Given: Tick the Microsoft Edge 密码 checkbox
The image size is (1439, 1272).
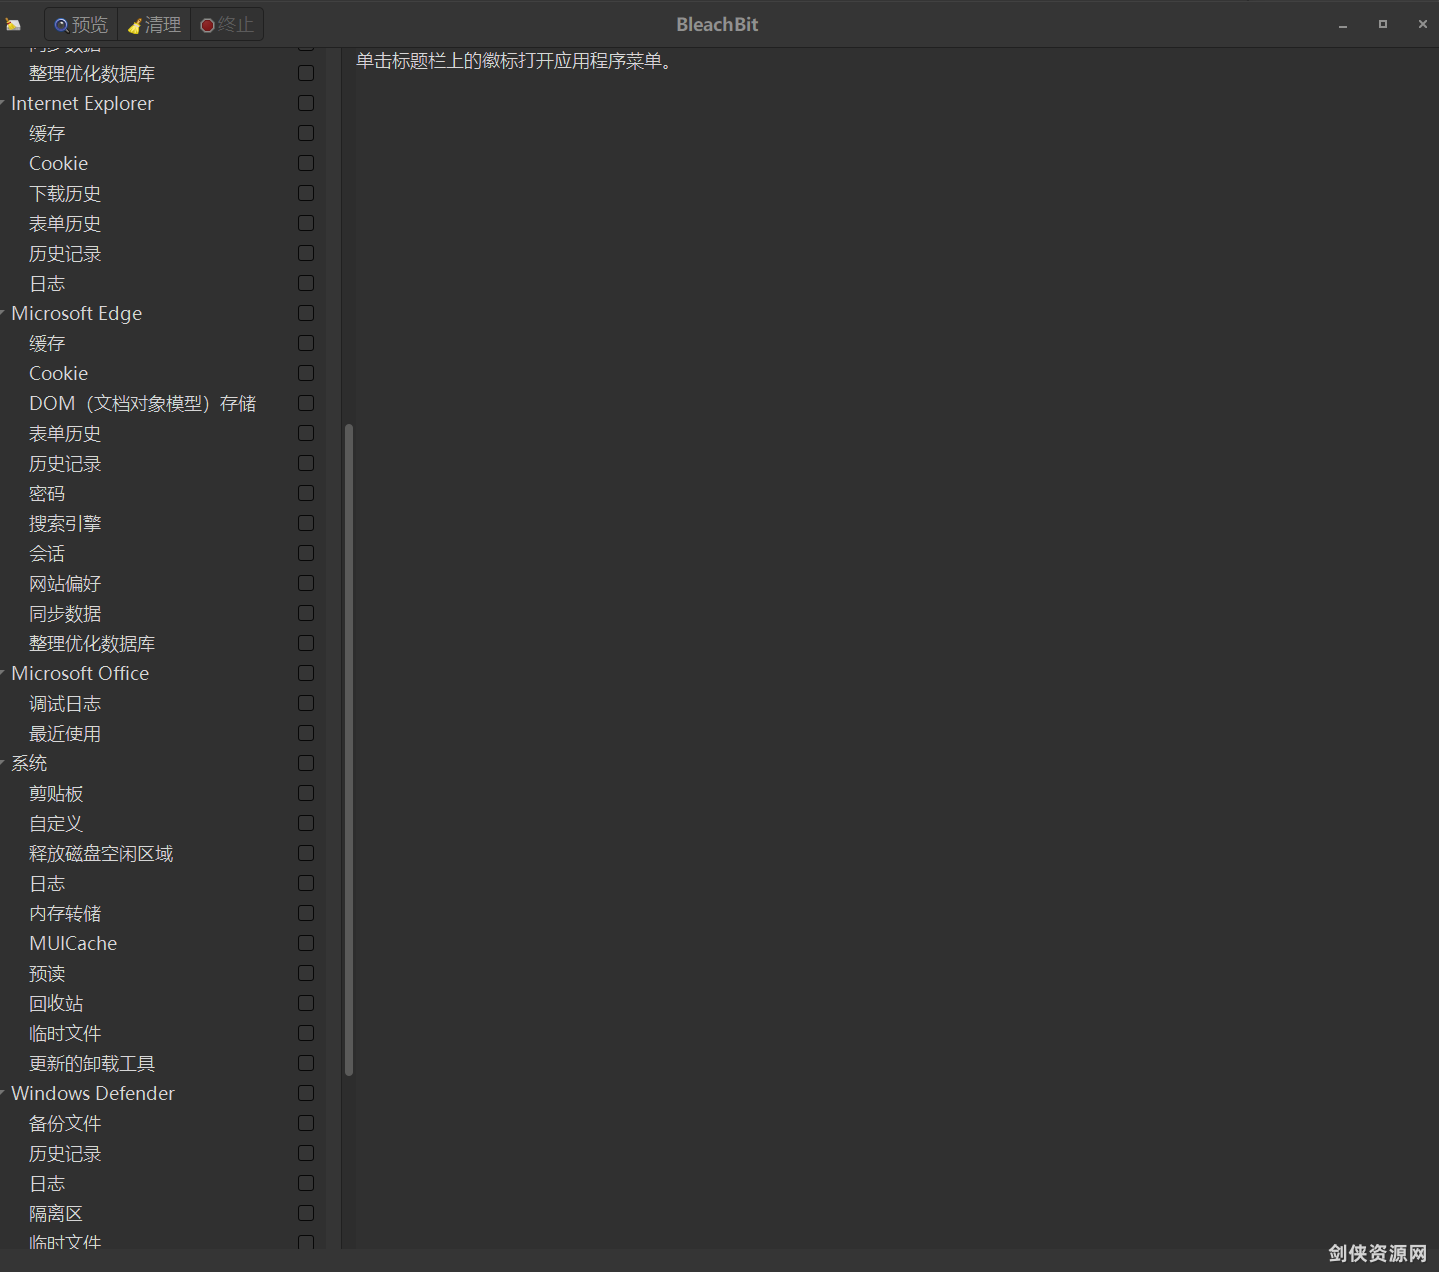Looking at the screenshot, I should coord(306,493).
